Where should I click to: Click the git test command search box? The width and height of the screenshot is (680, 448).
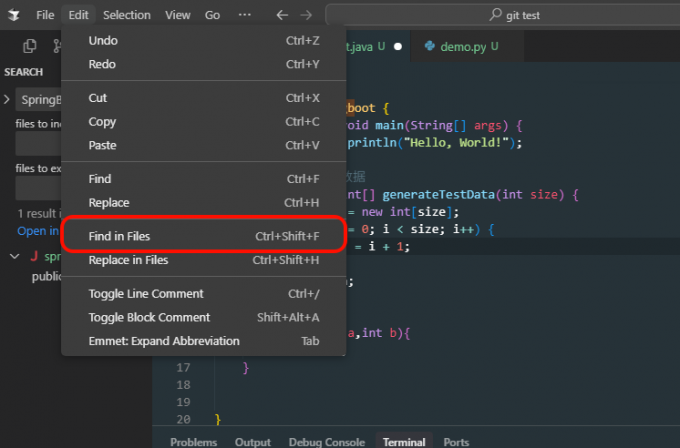coord(502,15)
